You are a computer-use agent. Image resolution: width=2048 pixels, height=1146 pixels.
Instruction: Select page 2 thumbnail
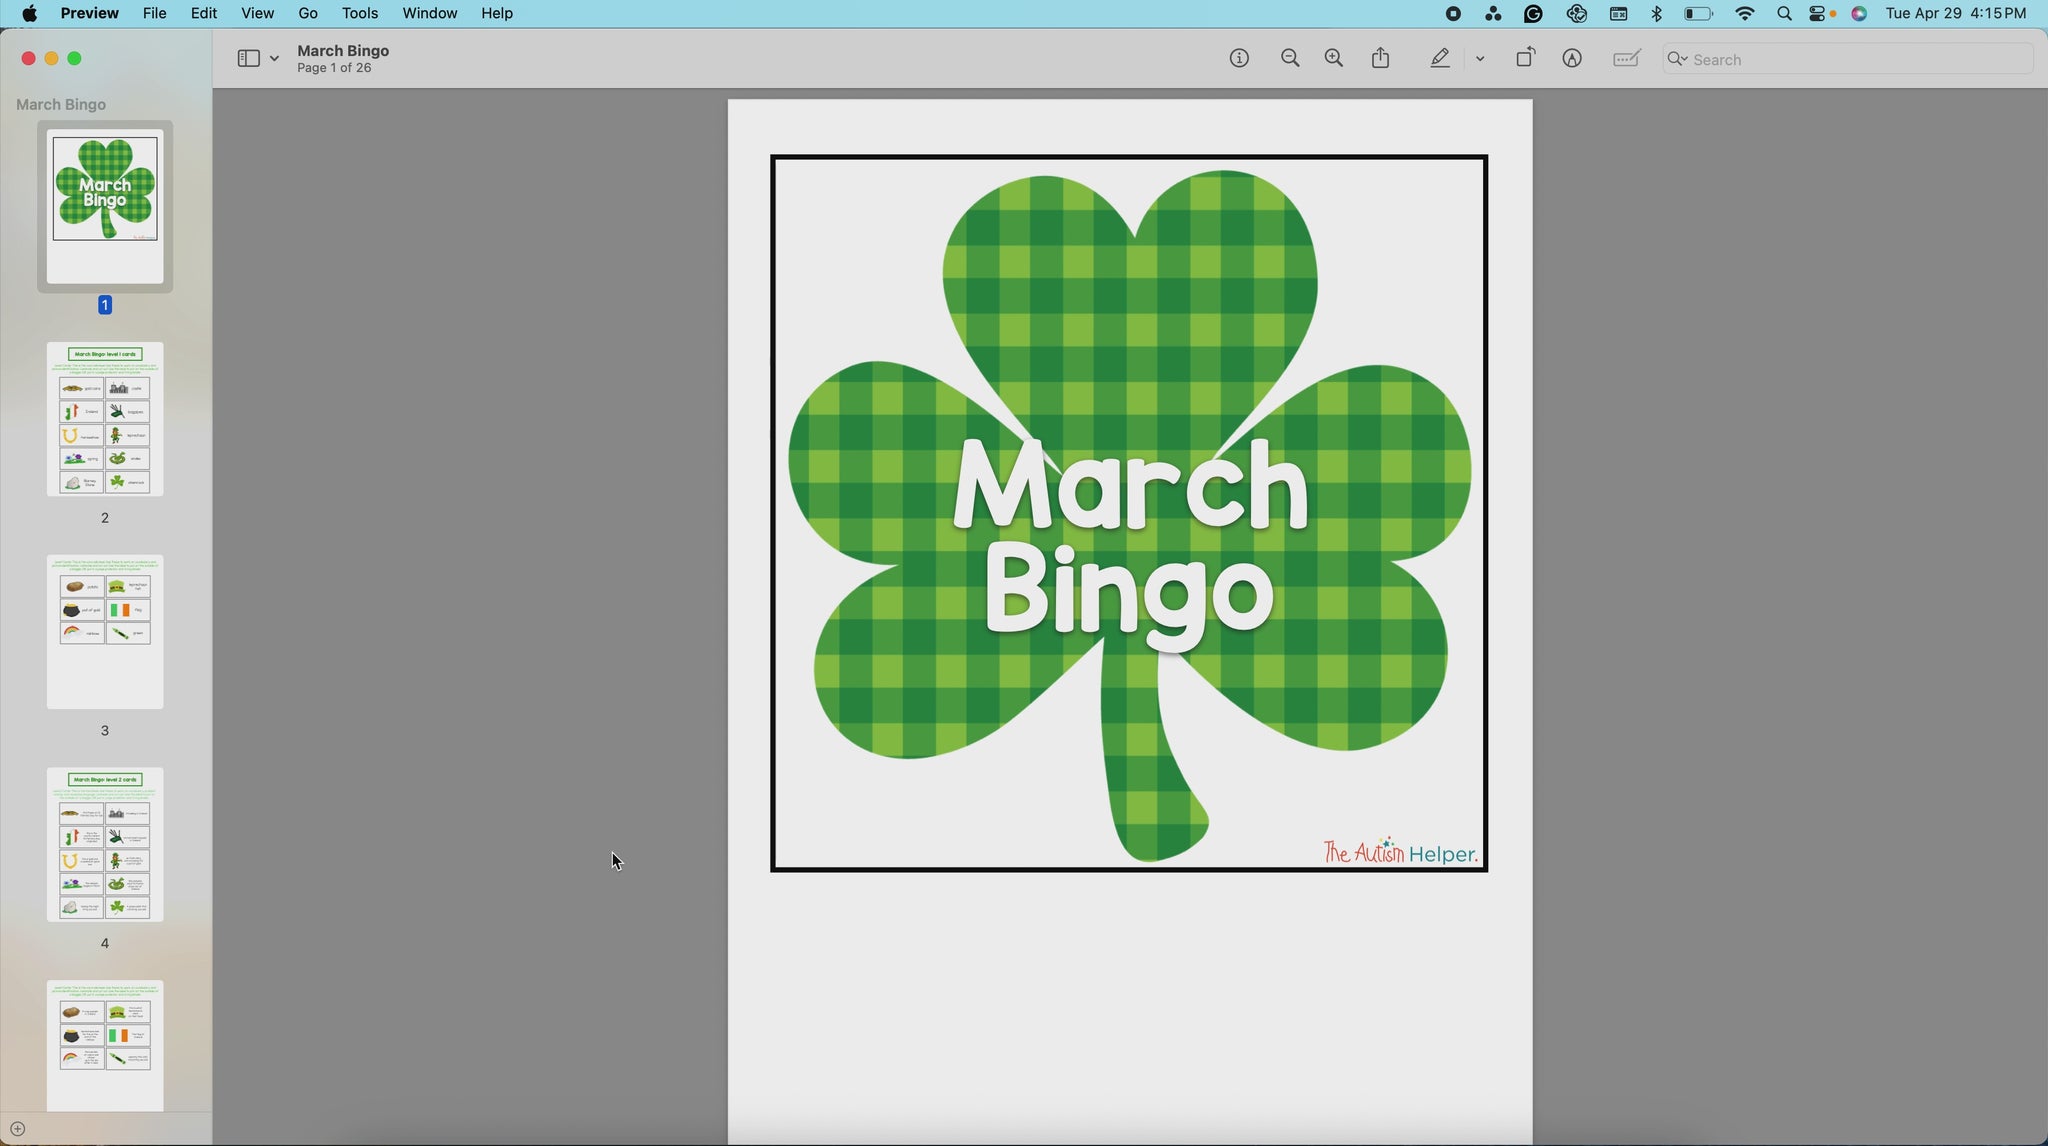pos(105,419)
